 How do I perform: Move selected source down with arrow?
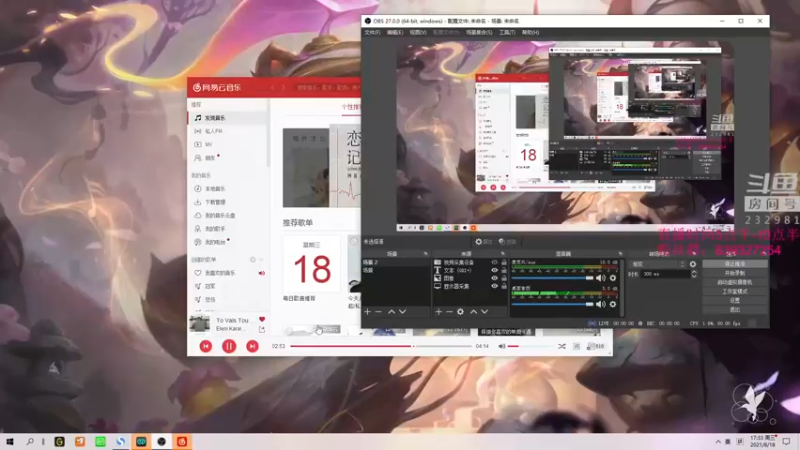485,312
